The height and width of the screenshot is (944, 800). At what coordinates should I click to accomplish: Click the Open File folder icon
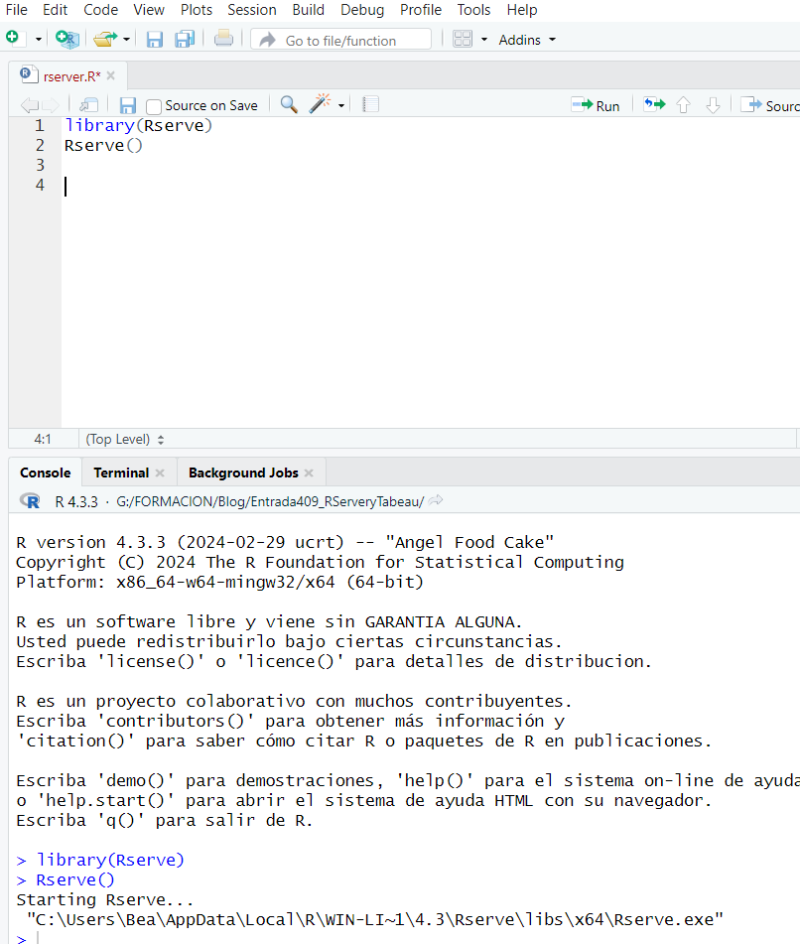(104, 39)
